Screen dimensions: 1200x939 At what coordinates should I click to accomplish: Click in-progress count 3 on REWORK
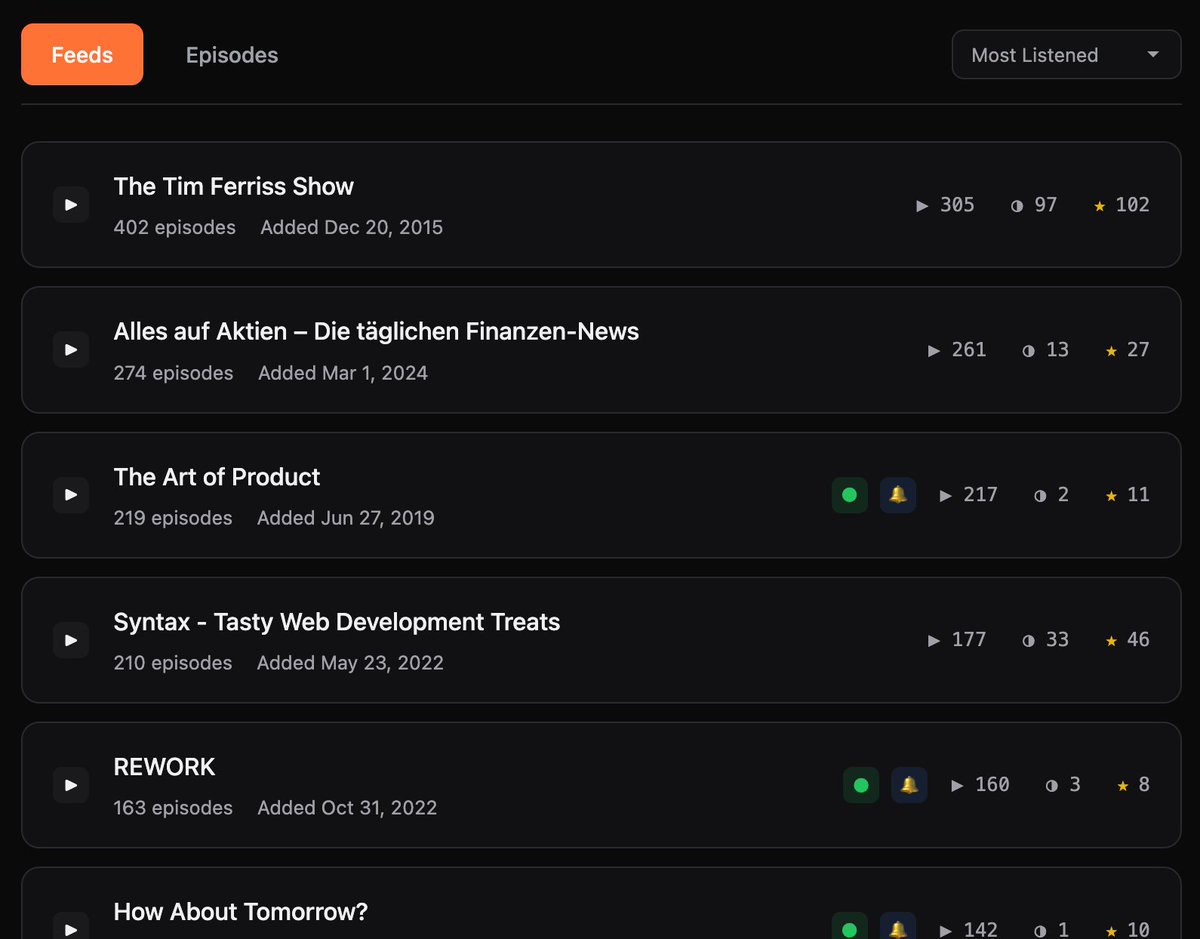click(1063, 785)
